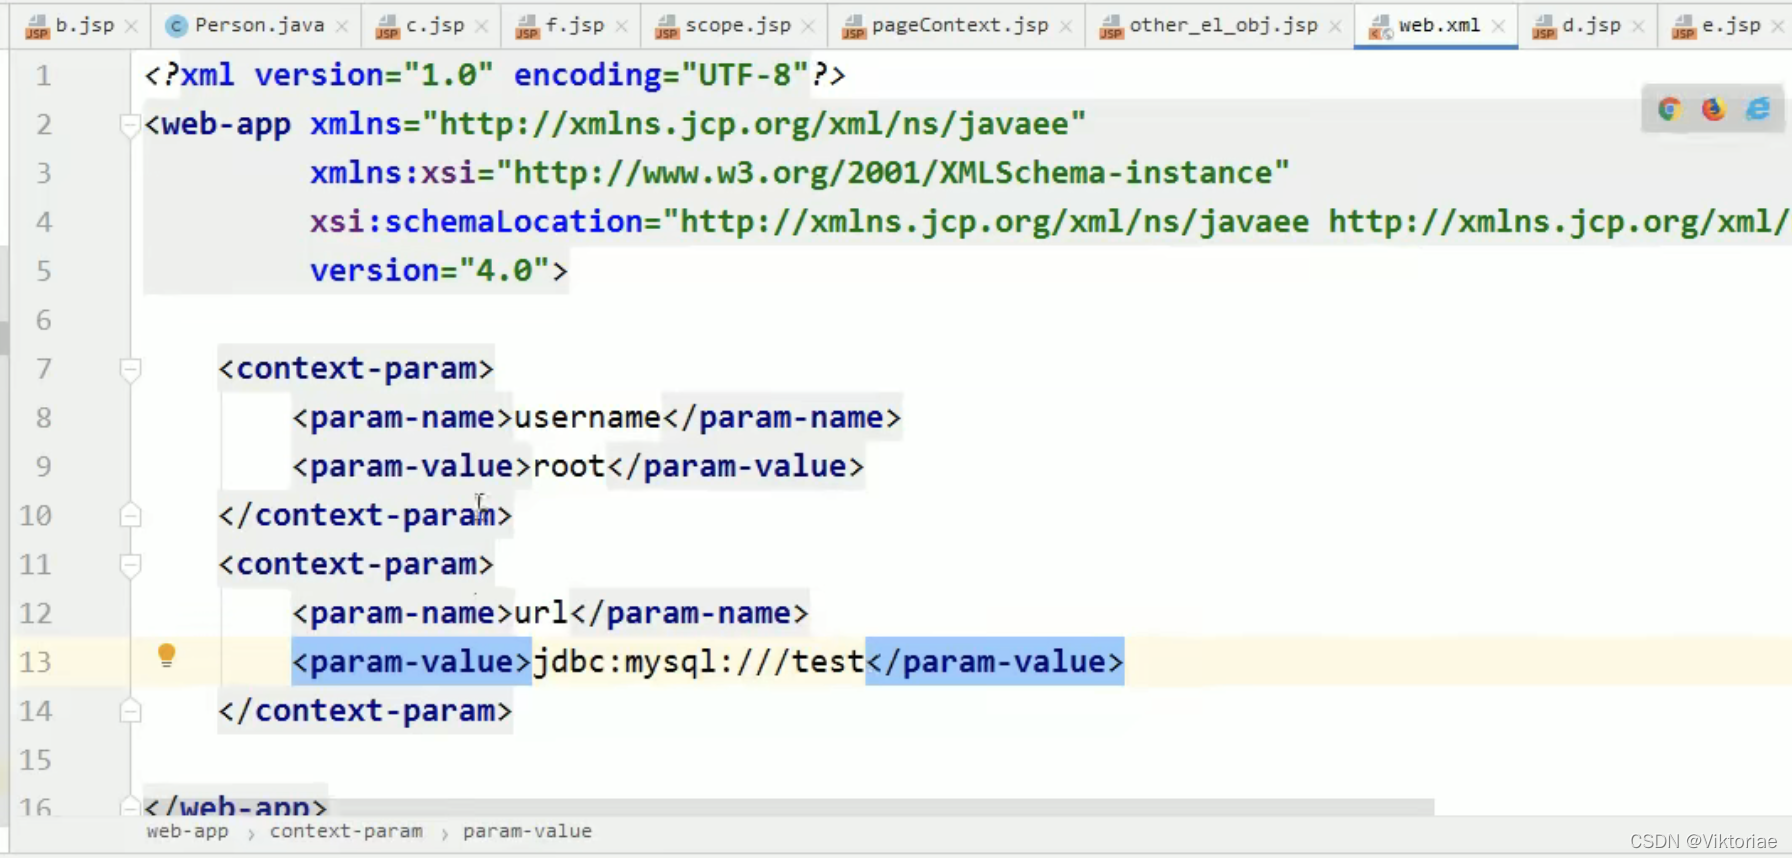Click the xsi:schemaLocation attribute
Viewport: 1792px width, 858px height.
pos(1049,221)
